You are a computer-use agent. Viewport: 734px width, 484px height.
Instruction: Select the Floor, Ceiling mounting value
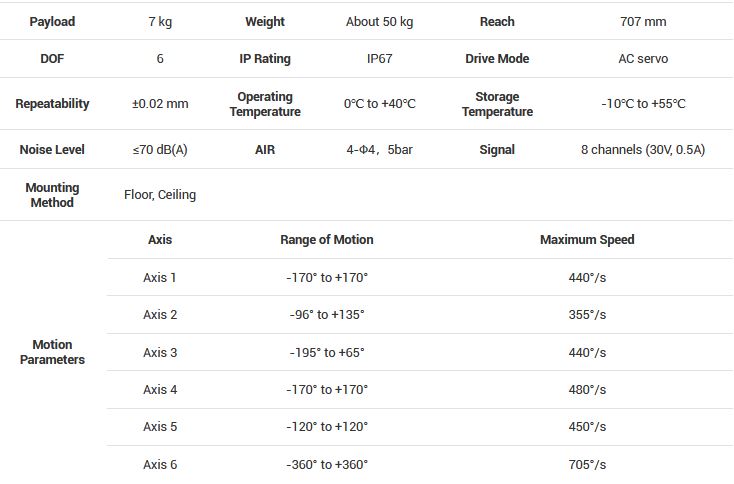coord(160,195)
